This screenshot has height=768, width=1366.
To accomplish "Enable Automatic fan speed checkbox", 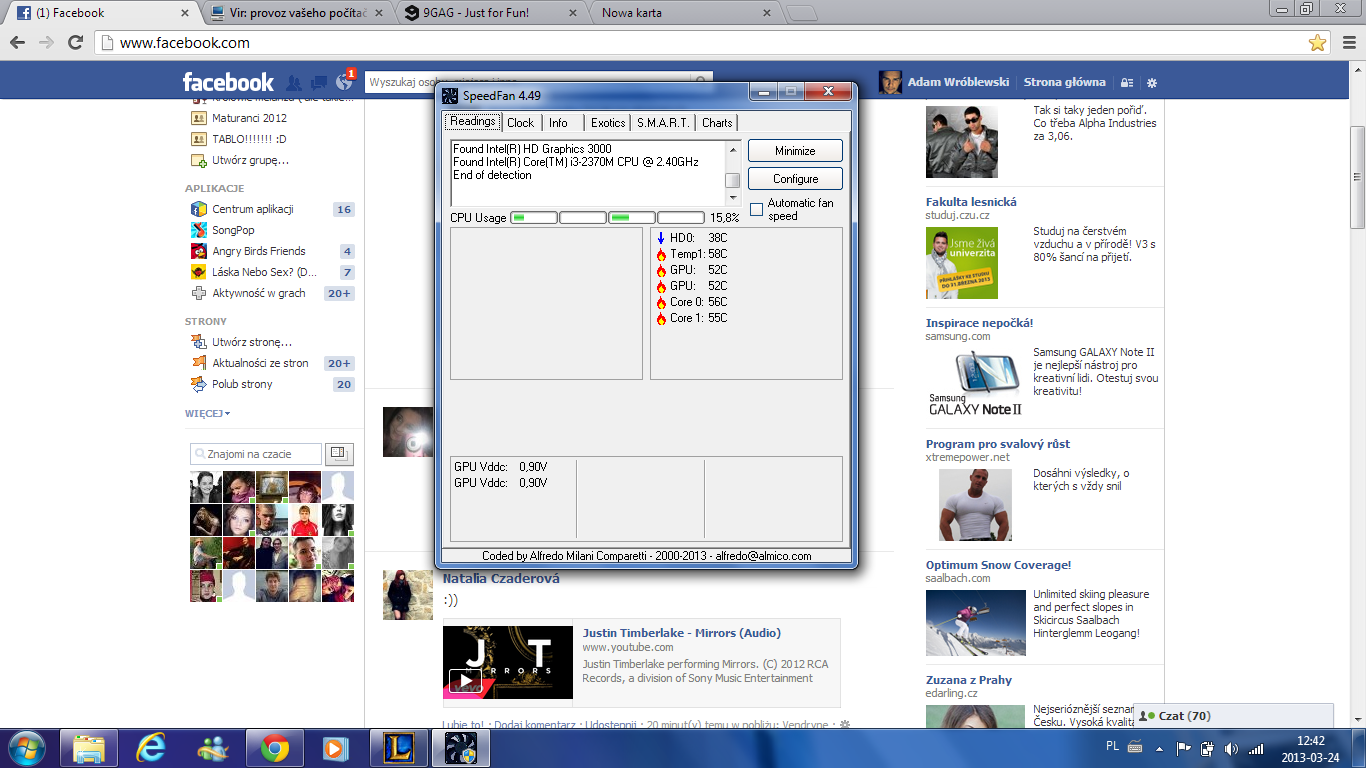I will point(757,210).
